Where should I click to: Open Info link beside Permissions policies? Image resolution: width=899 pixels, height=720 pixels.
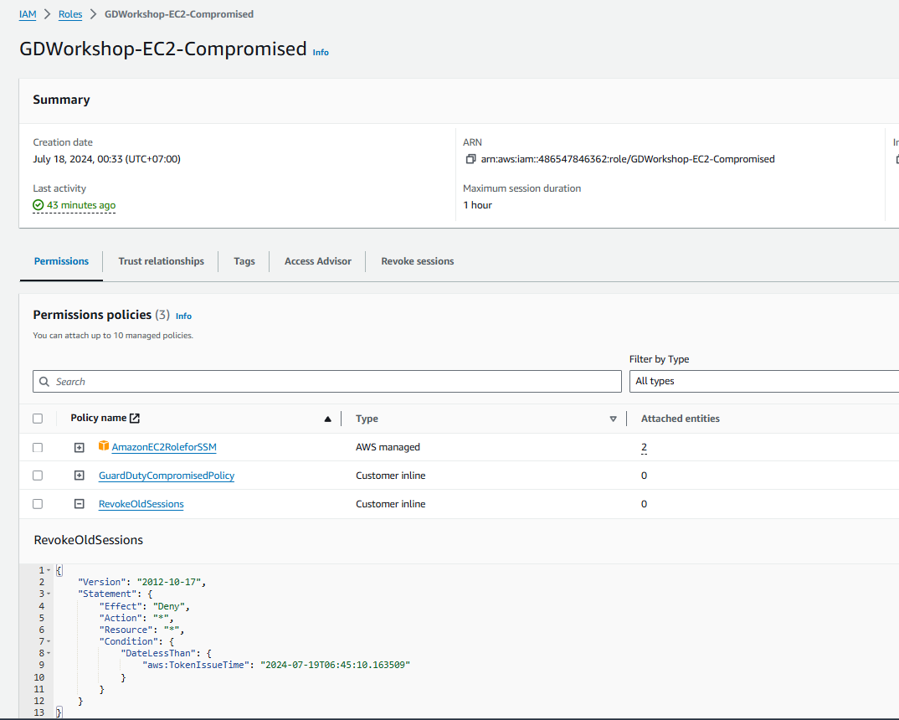183,316
